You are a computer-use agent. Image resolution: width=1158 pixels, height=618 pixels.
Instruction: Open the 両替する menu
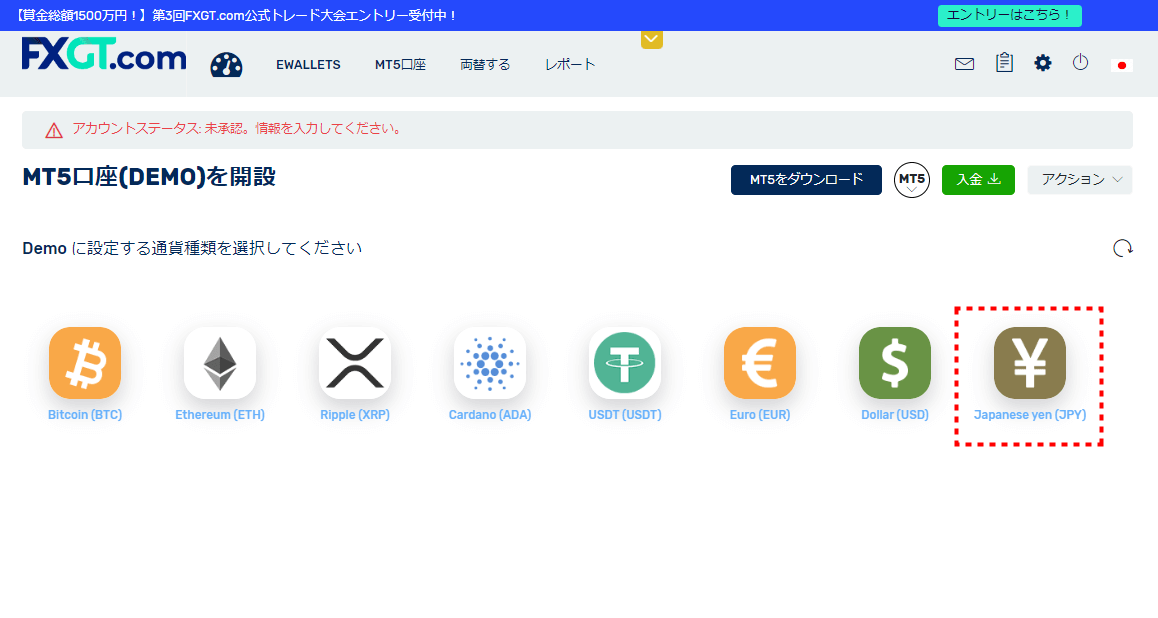click(x=485, y=65)
